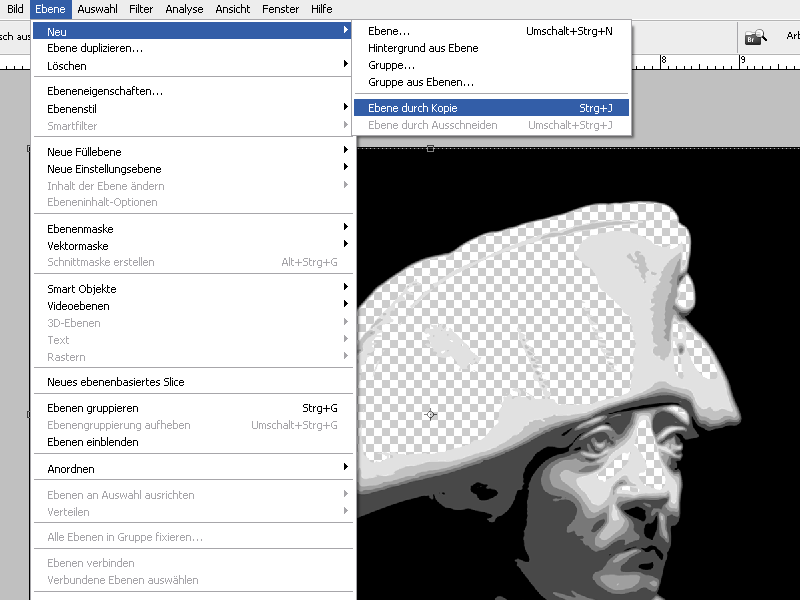The width and height of the screenshot is (800, 600).
Task: Select Ebene durch Kopie
Action: (491, 108)
